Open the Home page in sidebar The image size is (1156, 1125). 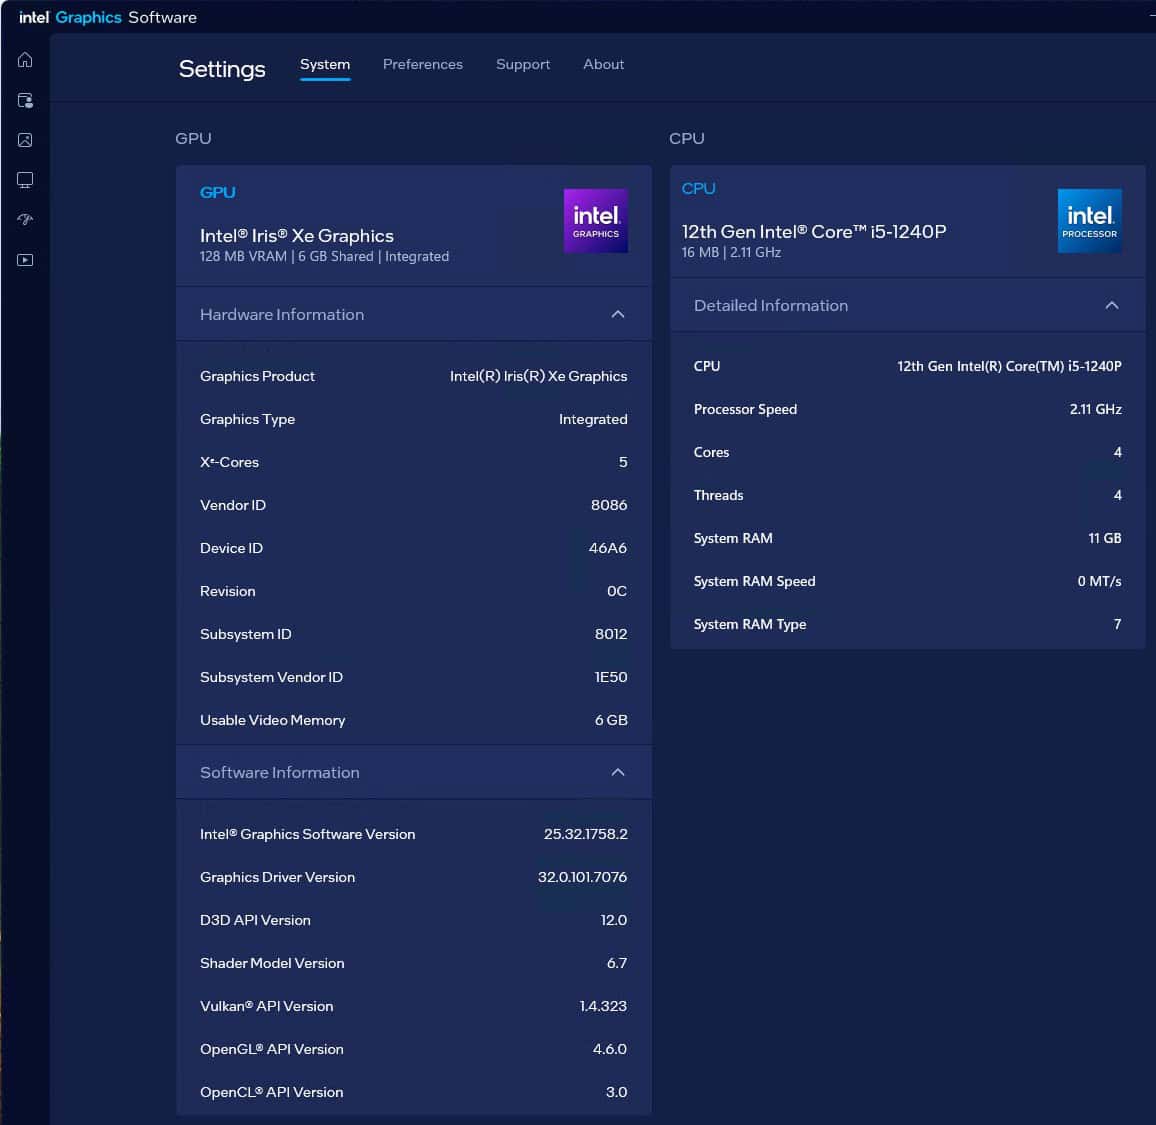pos(25,60)
